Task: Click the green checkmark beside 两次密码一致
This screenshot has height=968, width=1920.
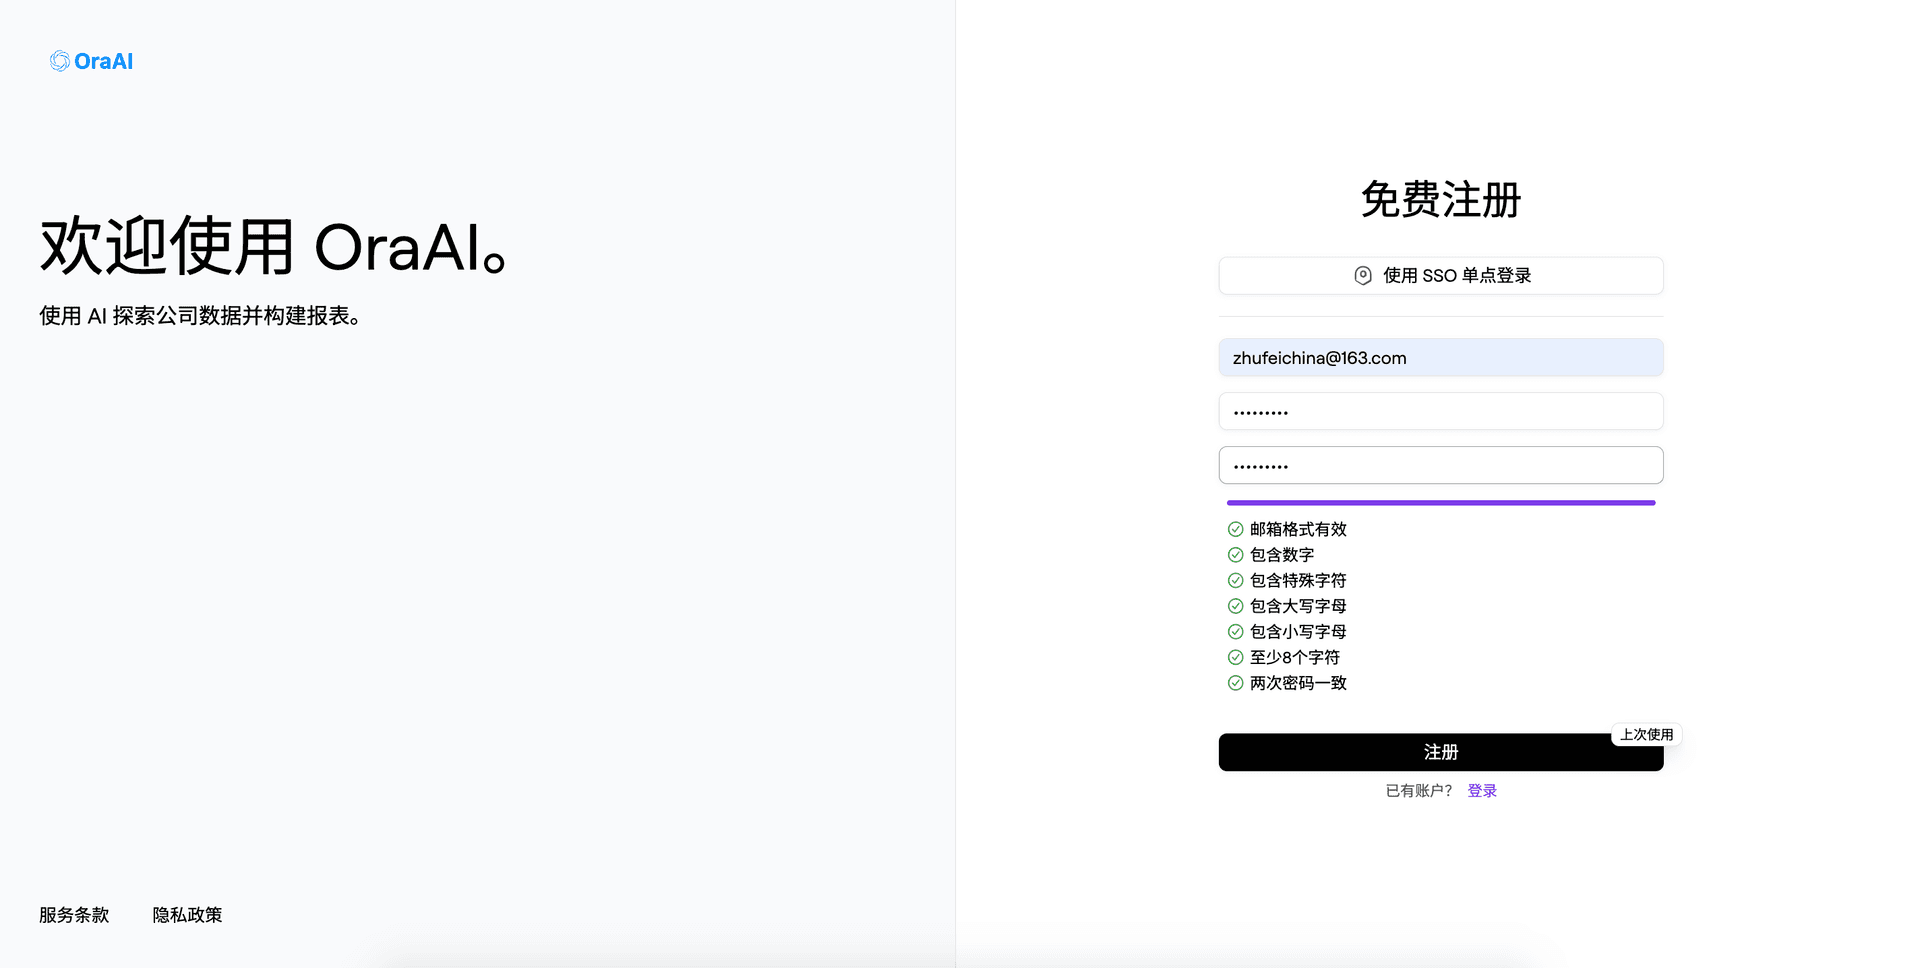Action: tap(1234, 682)
